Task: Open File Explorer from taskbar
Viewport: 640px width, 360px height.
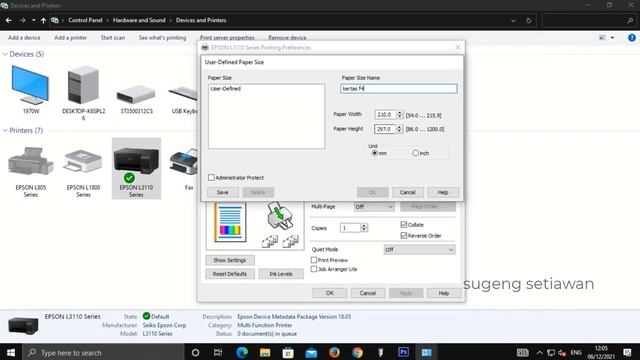Action: pos(265,352)
